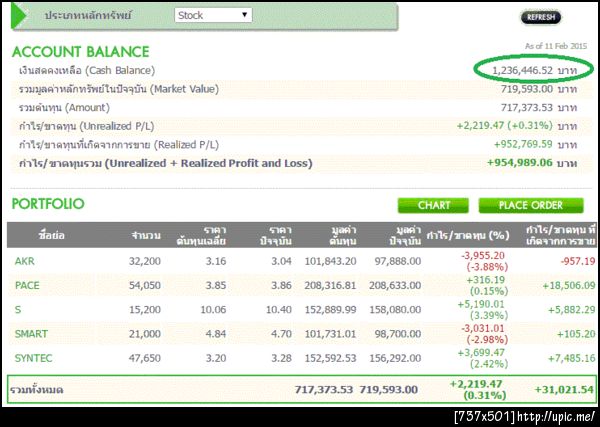Click the ชื่อย่อ column header
Image resolution: width=600 pixels, height=427 pixels.
[51, 235]
